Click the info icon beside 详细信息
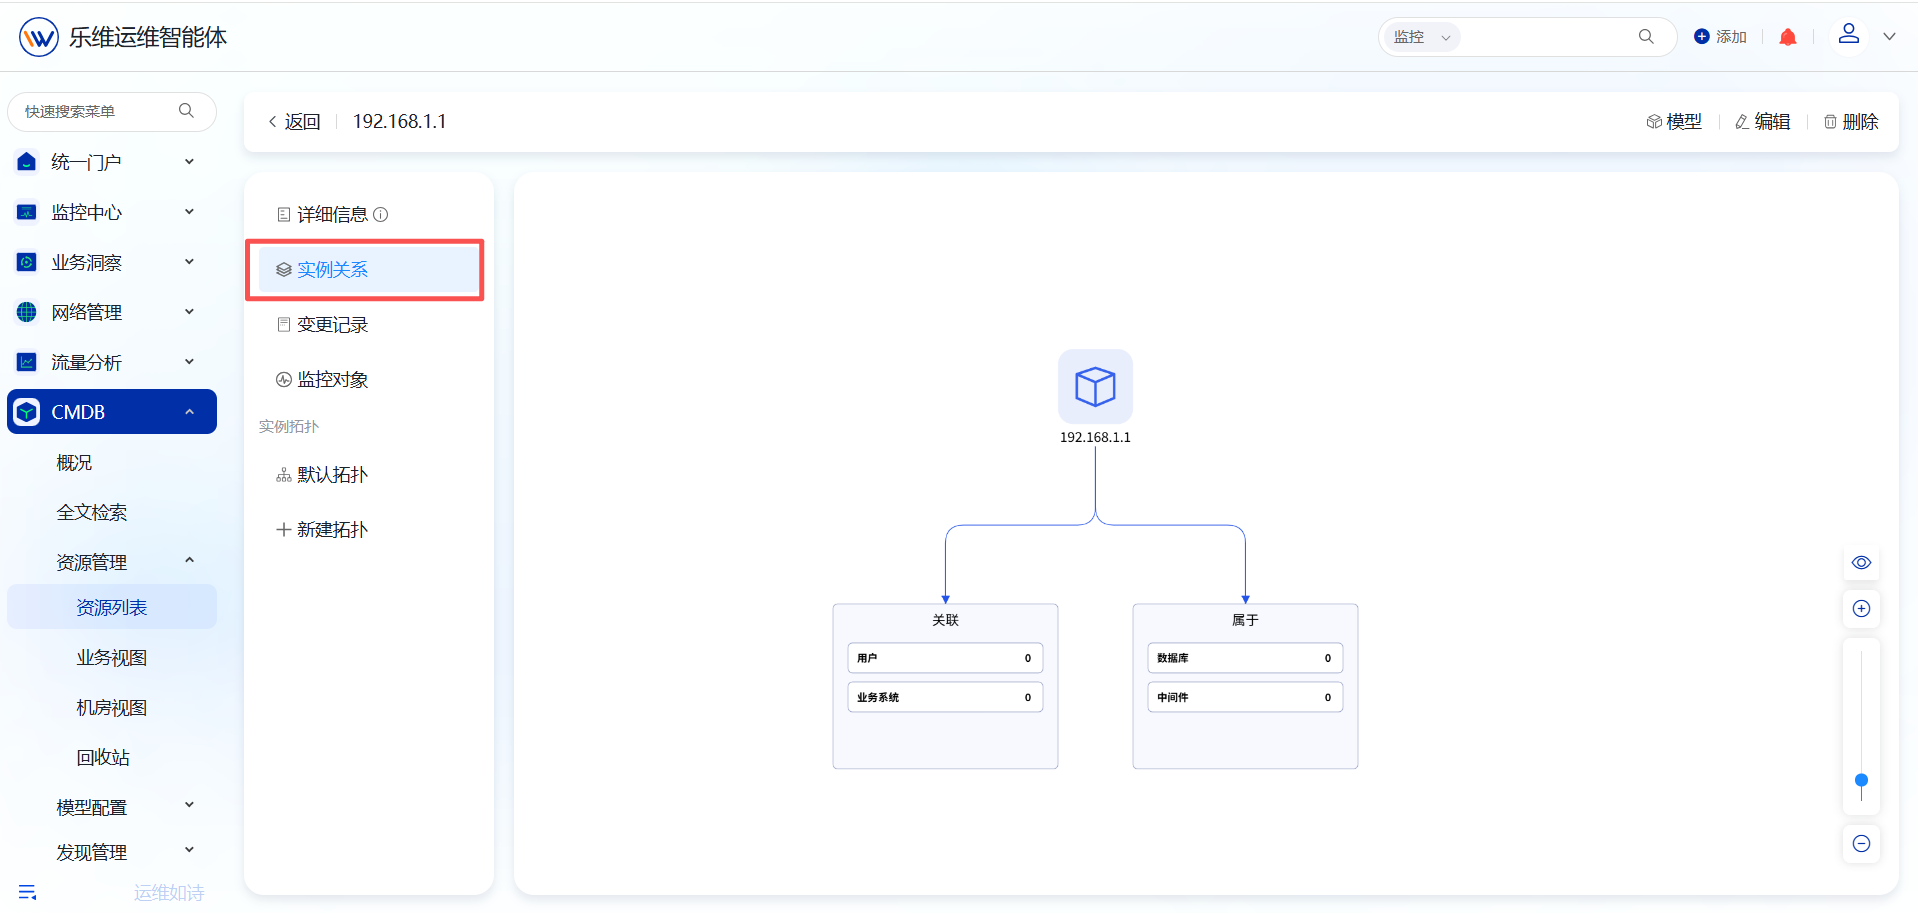This screenshot has height=913, width=1918. 381,214
